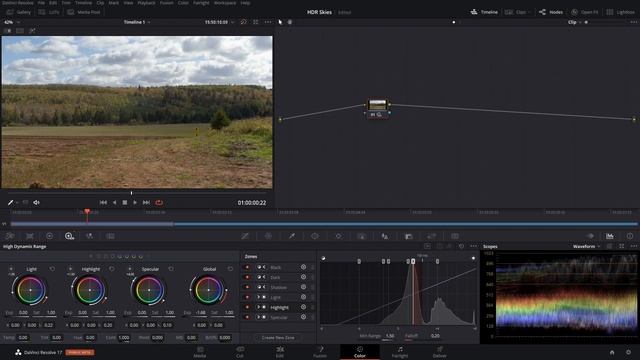Toggle the Specular zone on or off
The height and width of the screenshot is (360, 640).
click(x=247, y=317)
